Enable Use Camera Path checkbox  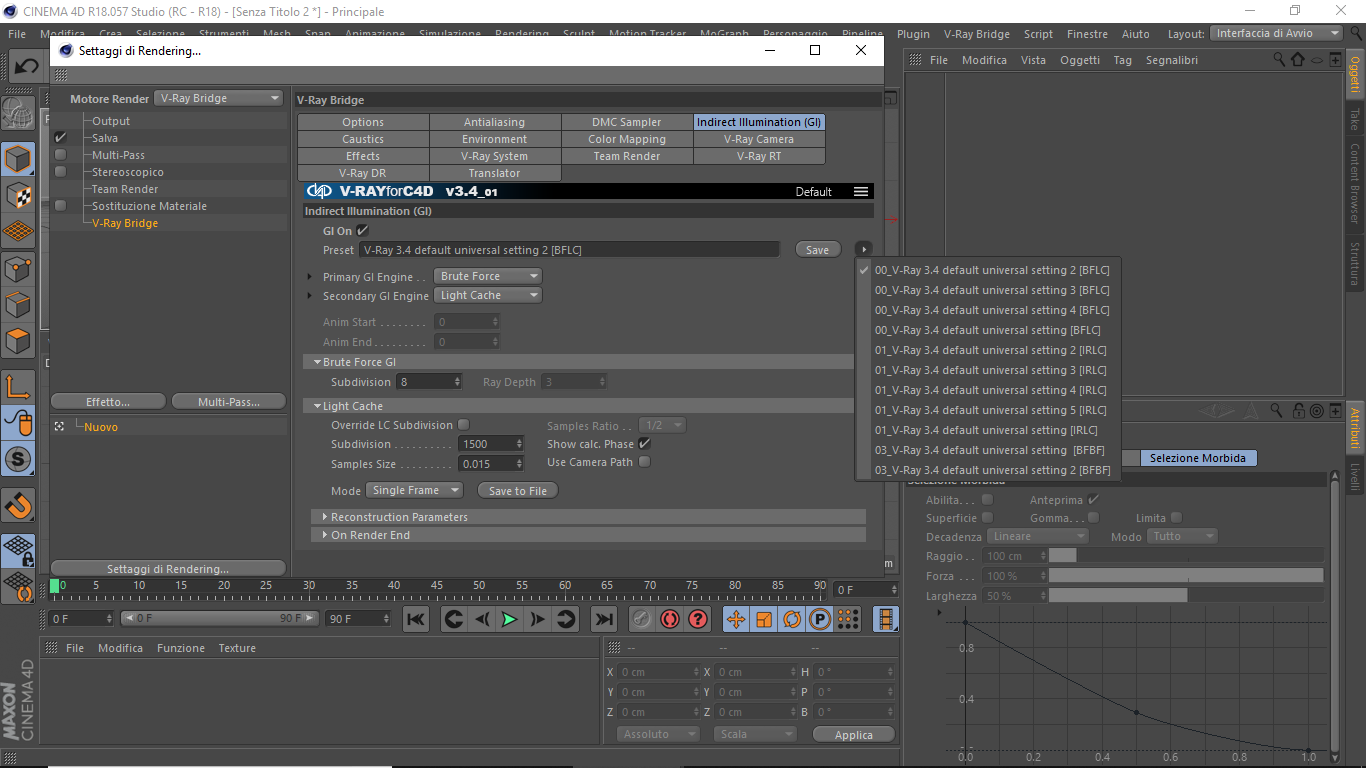[645, 462]
